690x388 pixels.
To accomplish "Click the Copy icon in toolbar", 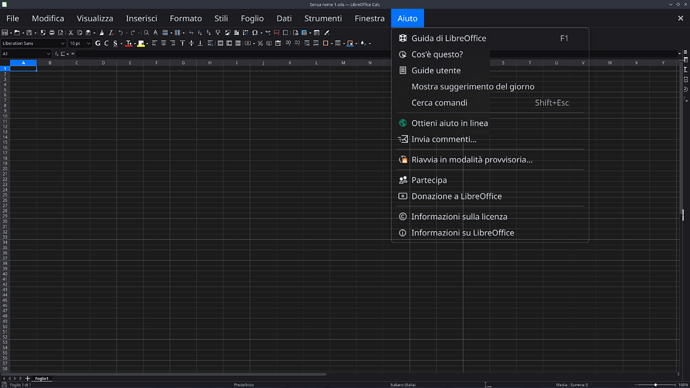I will [x=80, y=33].
